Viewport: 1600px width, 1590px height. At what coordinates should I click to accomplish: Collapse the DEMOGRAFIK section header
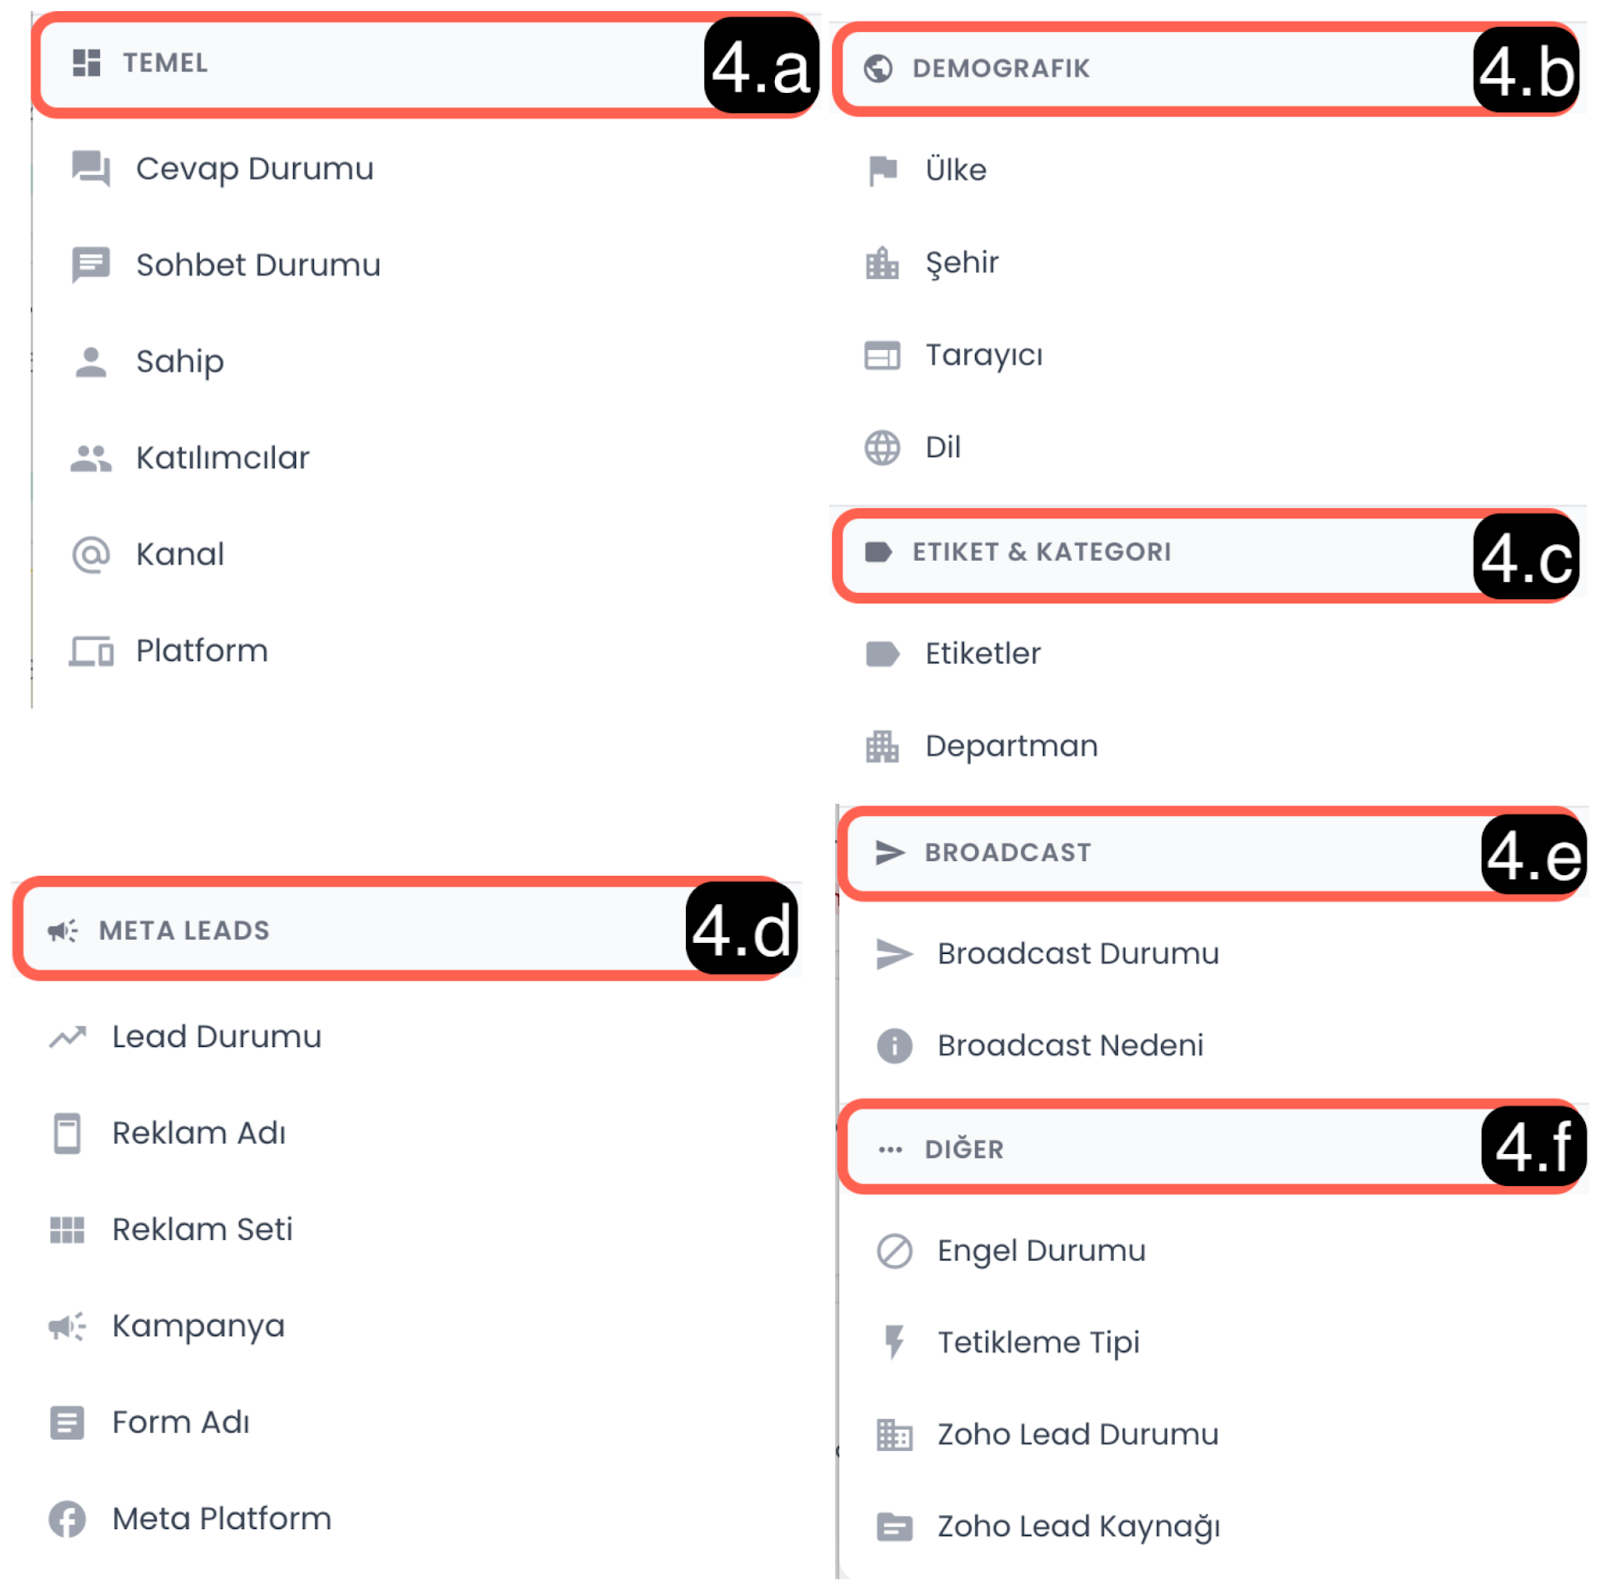[x=1150, y=69]
